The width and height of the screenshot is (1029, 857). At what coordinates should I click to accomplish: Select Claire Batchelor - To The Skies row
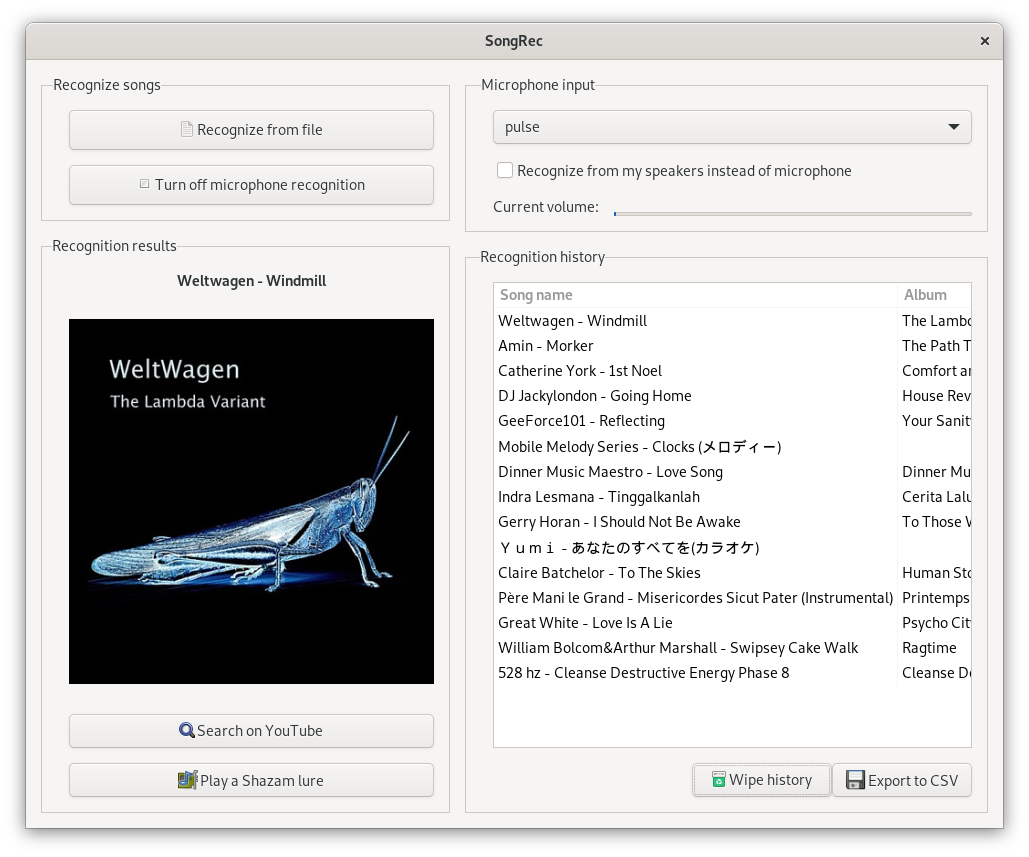732,573
